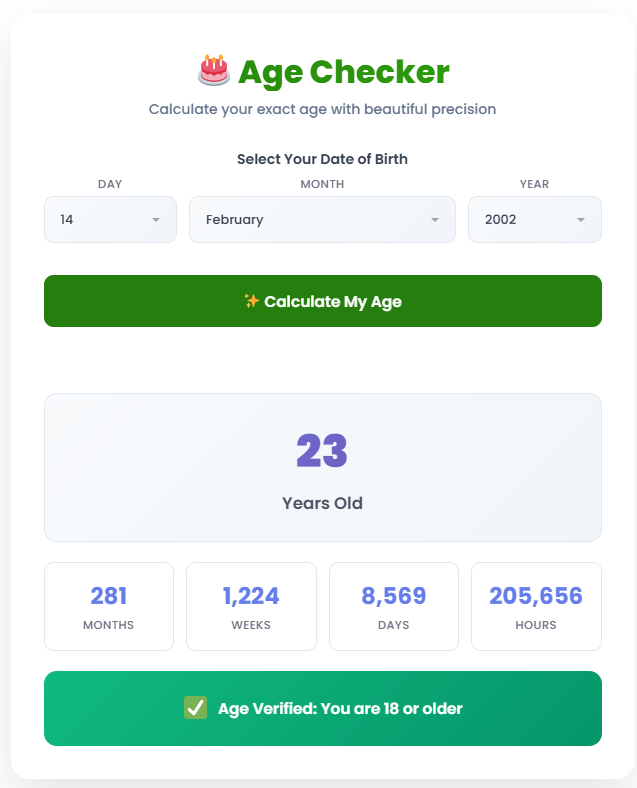
Task: Open the Year dropdown showing 2002
Action: [x=535, y=220]
